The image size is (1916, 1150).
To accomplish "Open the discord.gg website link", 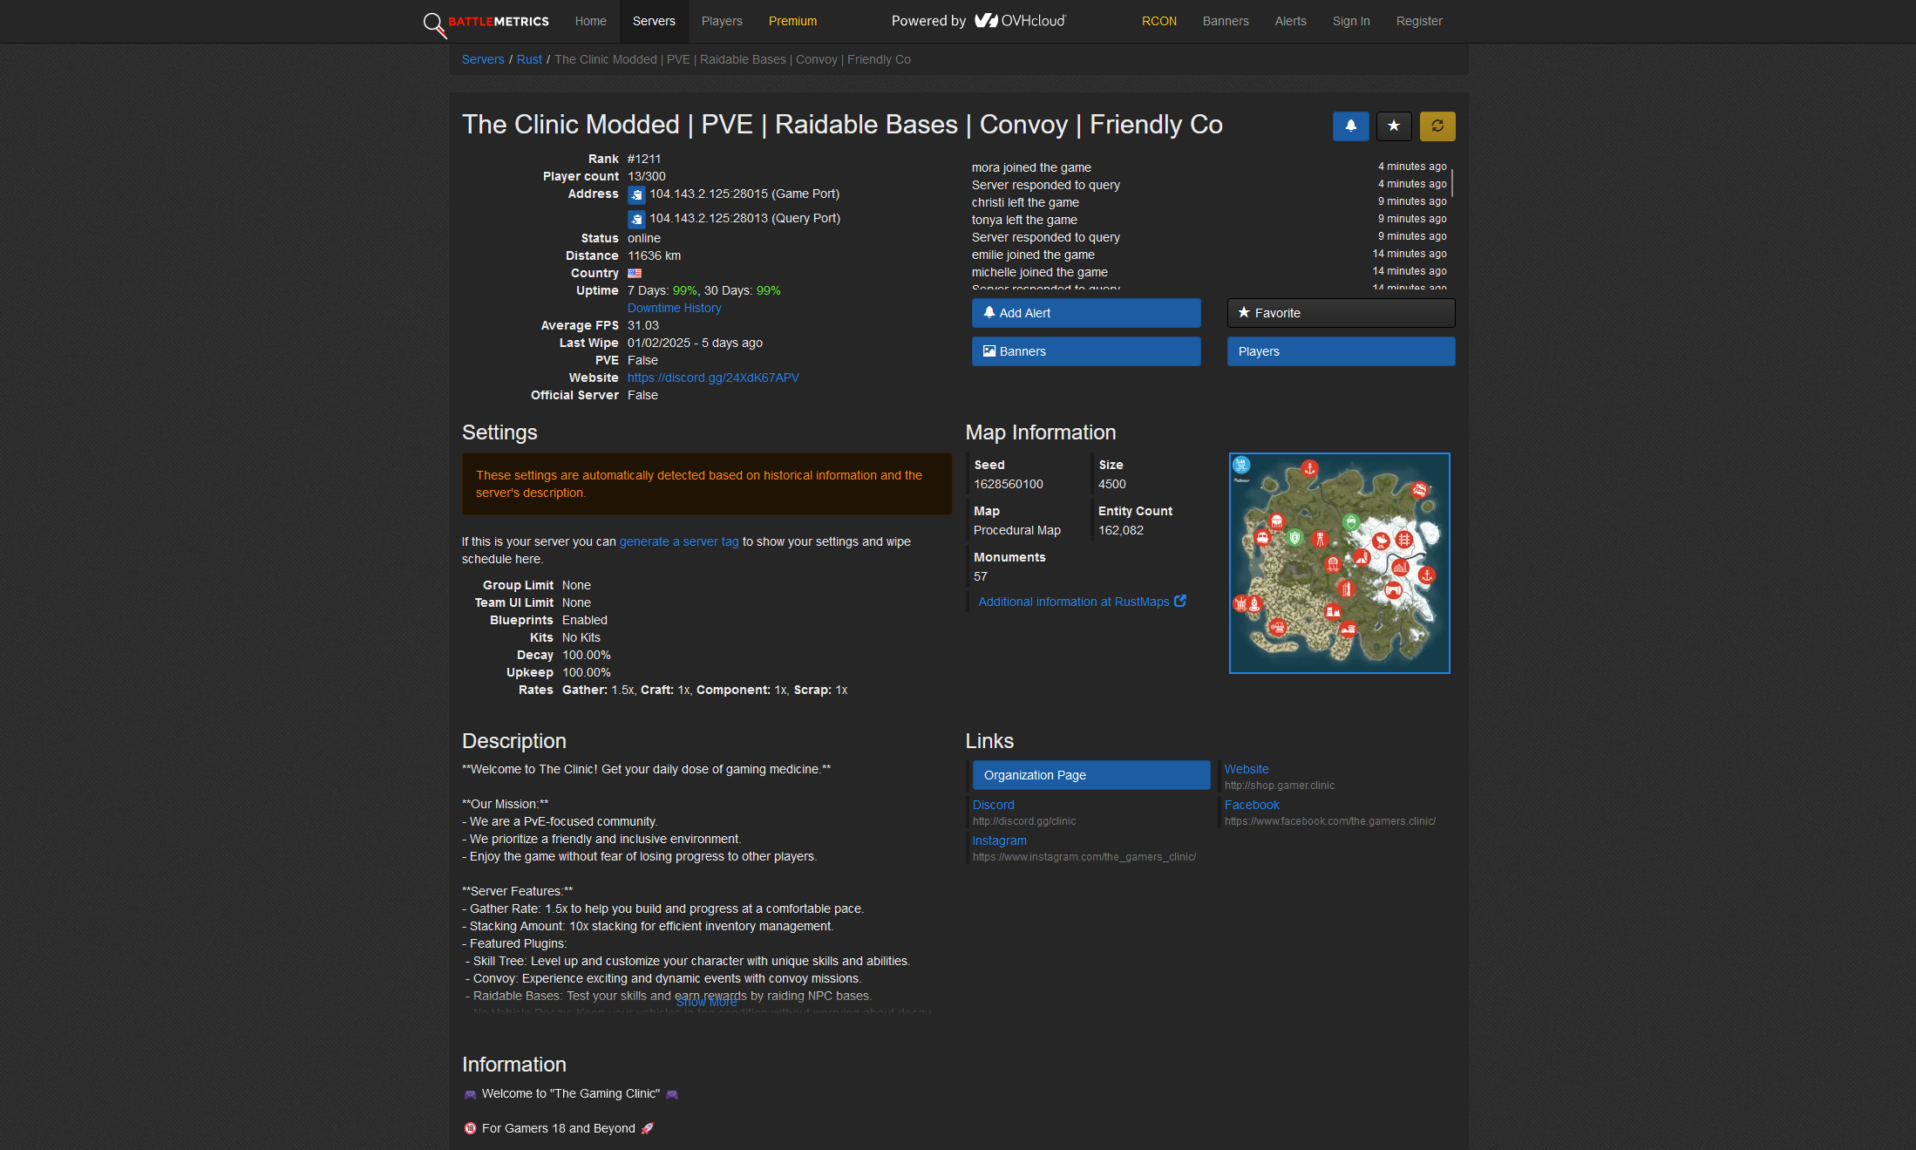I will click(x=713, y=378).
